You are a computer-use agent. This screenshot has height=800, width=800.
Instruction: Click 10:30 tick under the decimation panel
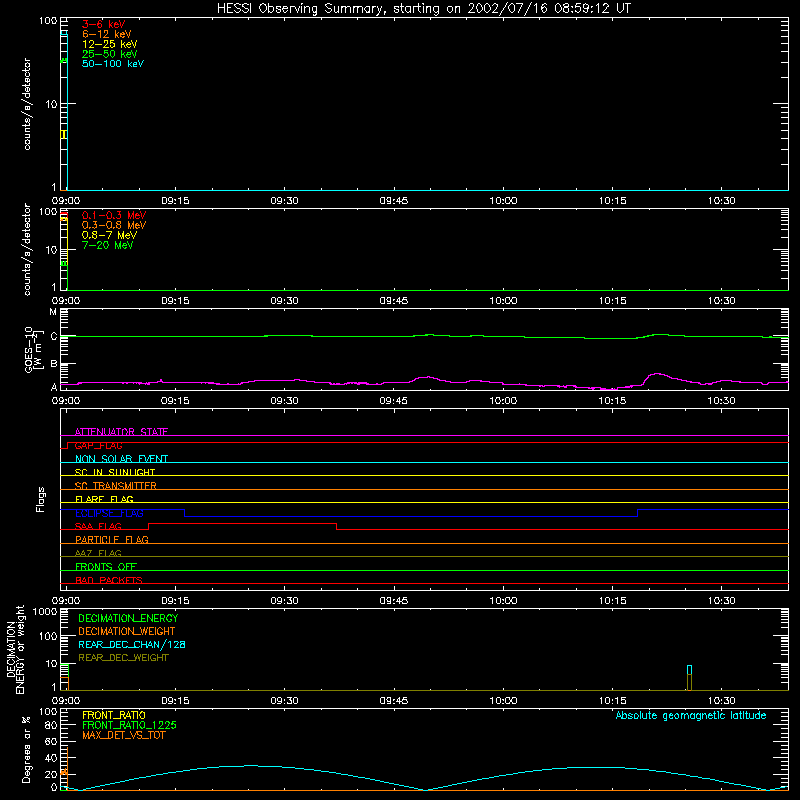pos(721,701)
